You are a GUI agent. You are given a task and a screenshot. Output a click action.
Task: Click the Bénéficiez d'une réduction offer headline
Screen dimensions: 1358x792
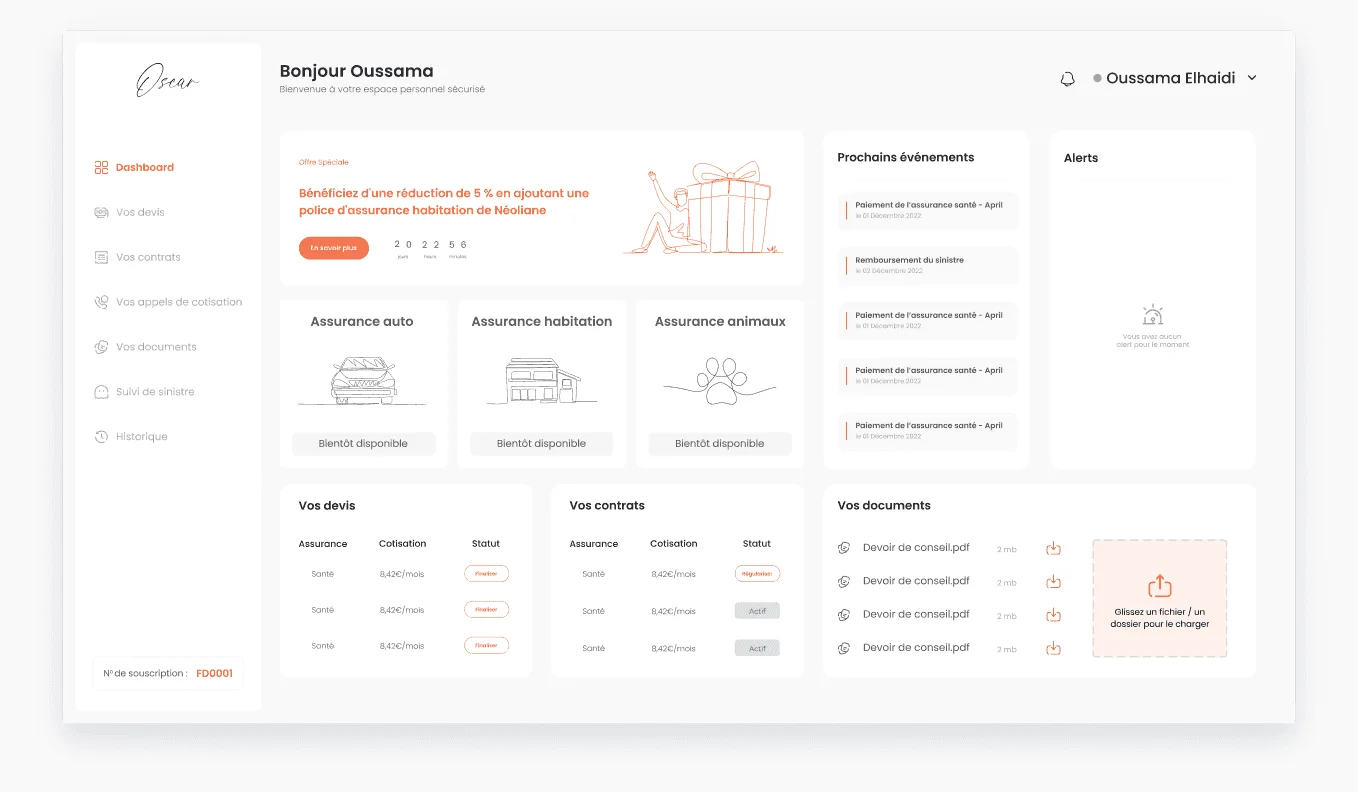[x=444, y=202]
